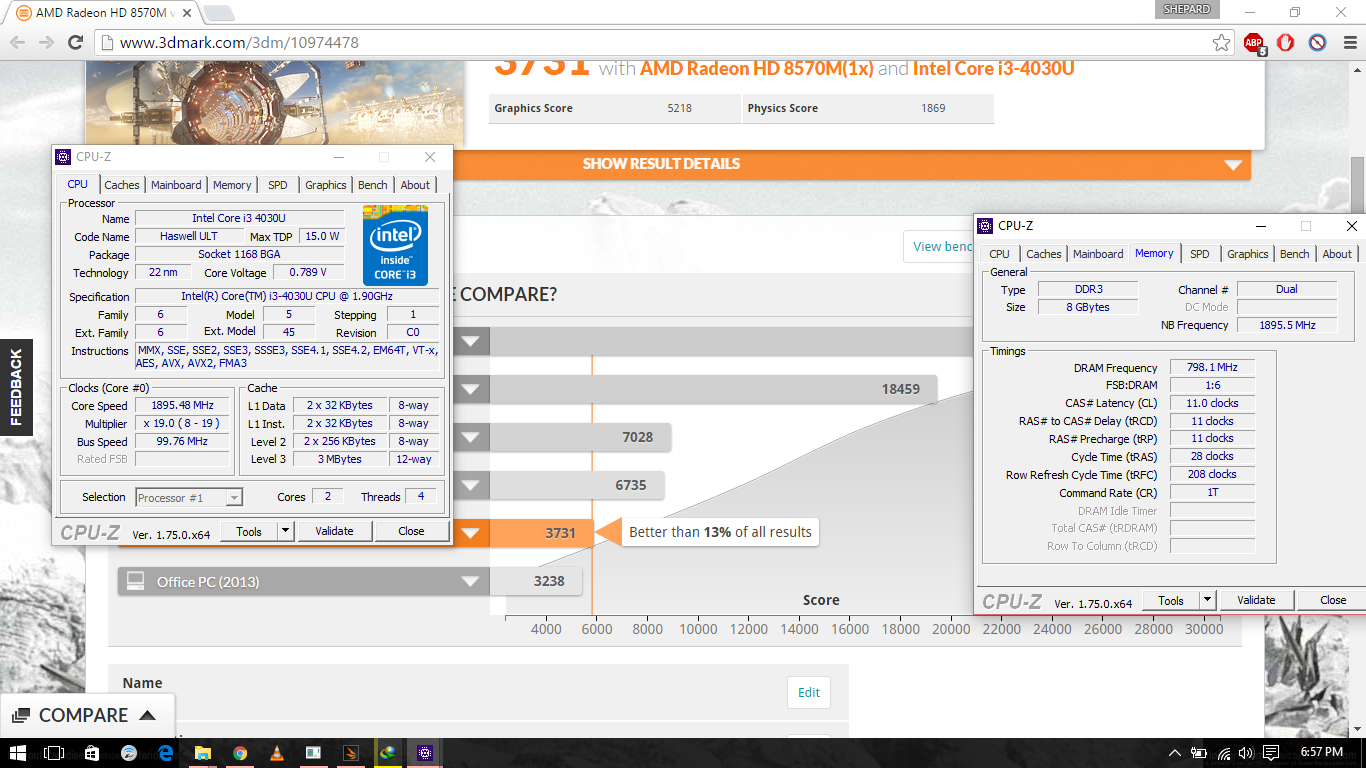This screenshot has height=768, width=1366.
Task: Open a new Chrome tab
Action: tap(218, 13)
